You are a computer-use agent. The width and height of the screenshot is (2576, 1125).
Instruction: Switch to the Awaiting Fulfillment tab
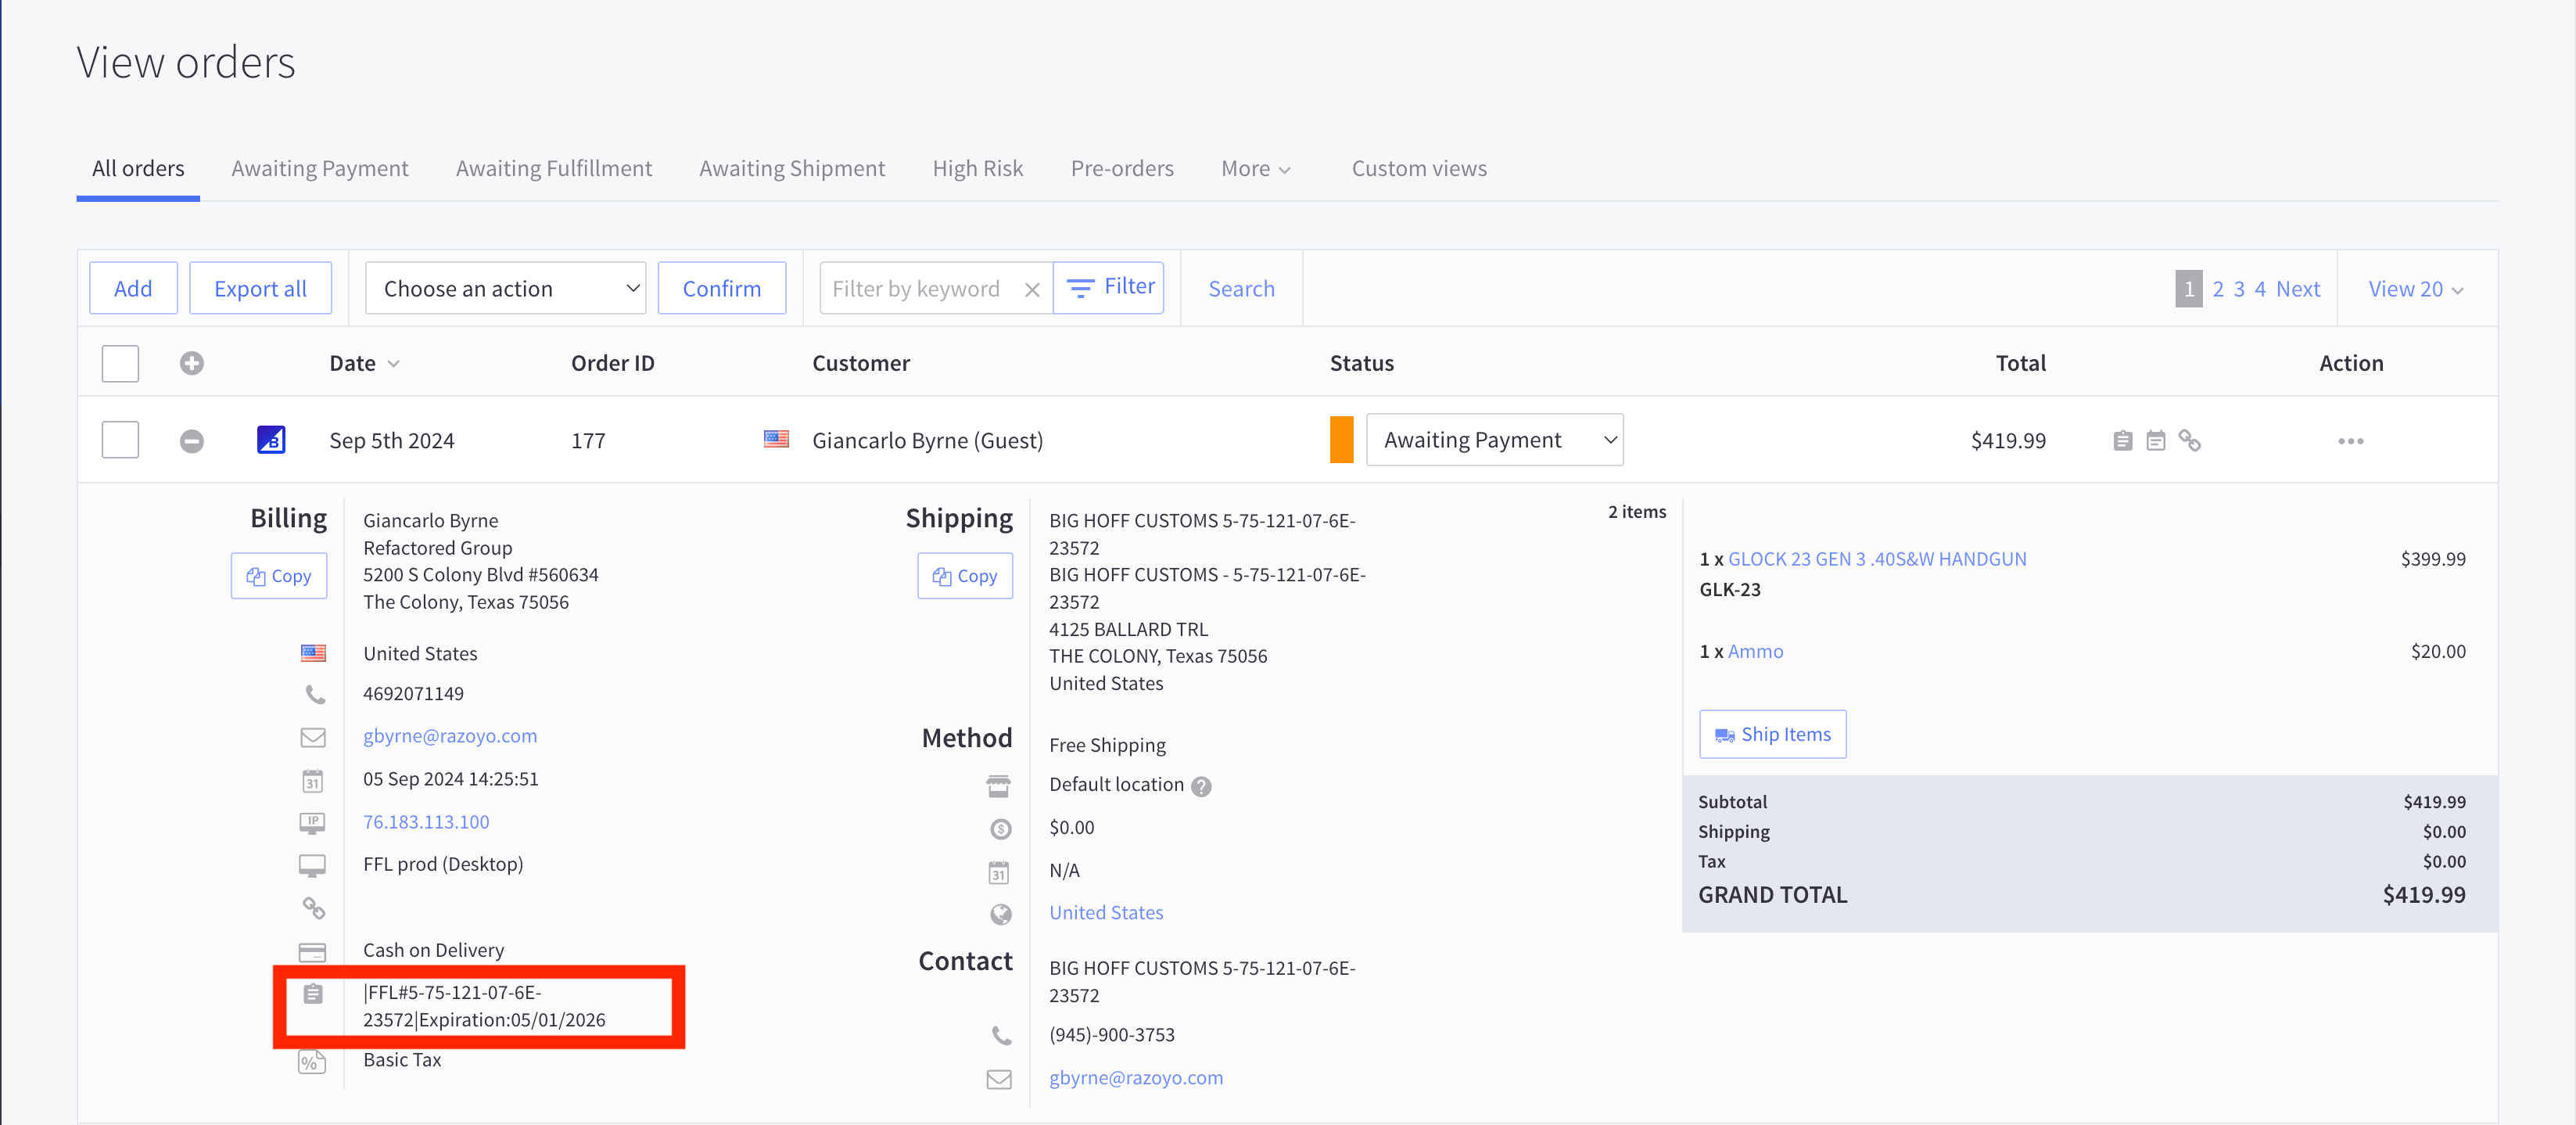pyautogui.click(x=553, y=168)
